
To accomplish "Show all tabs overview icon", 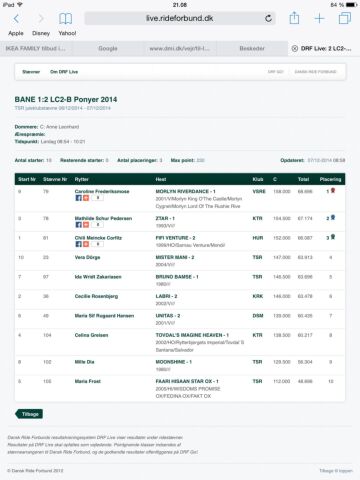I will [345, 18].
